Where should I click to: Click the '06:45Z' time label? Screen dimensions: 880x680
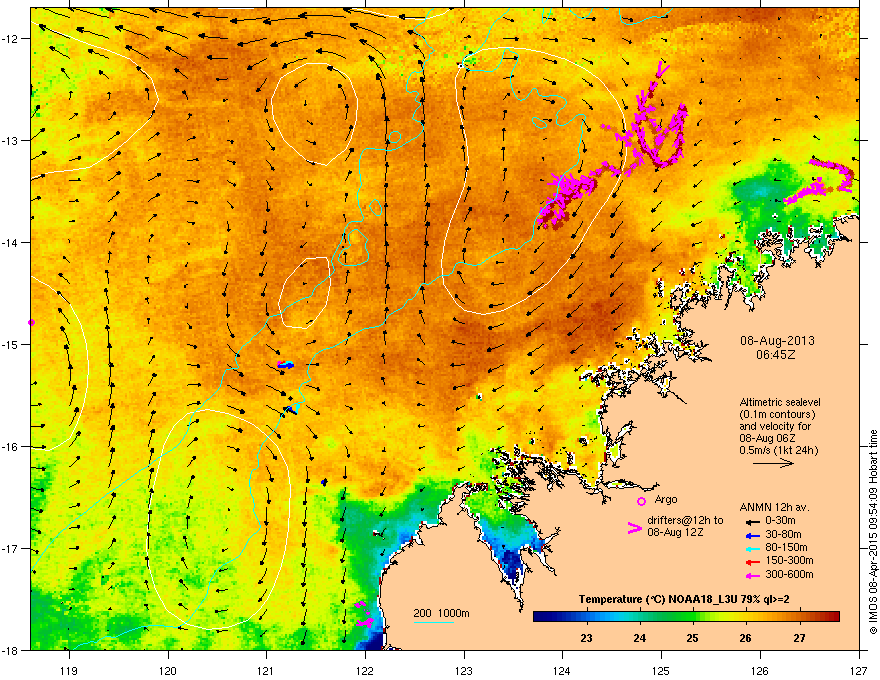click(x=776, y=355)
